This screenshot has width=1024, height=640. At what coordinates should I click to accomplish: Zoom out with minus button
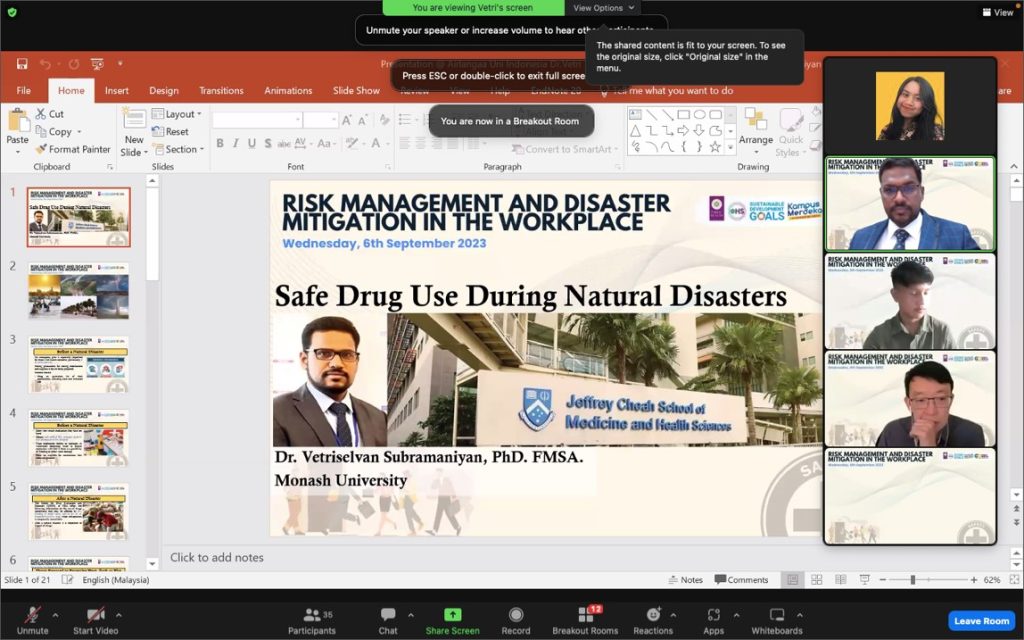[x=883, y=579]
